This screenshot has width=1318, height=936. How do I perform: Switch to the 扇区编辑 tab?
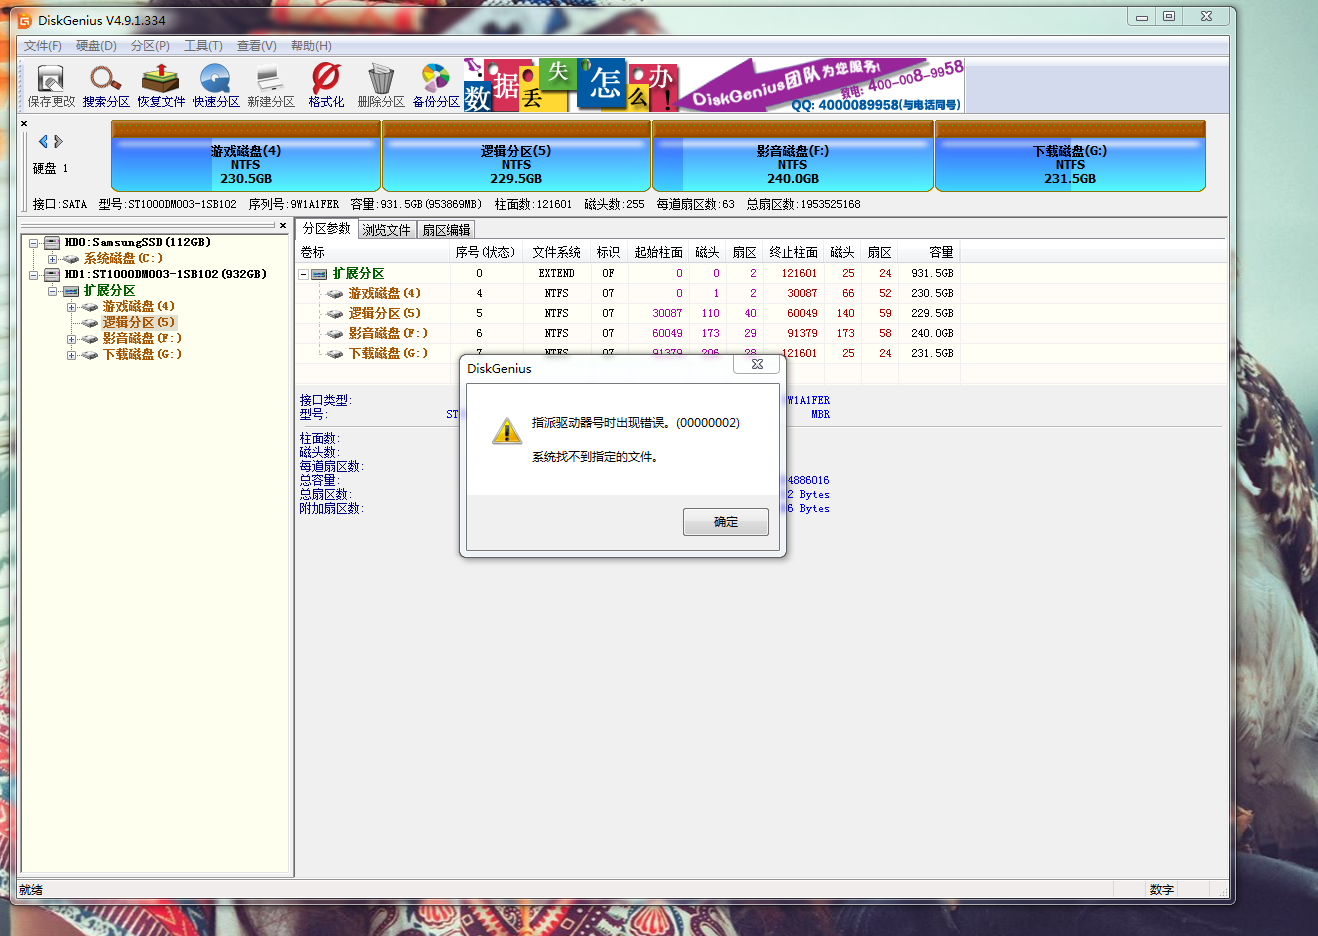(446, 230)
